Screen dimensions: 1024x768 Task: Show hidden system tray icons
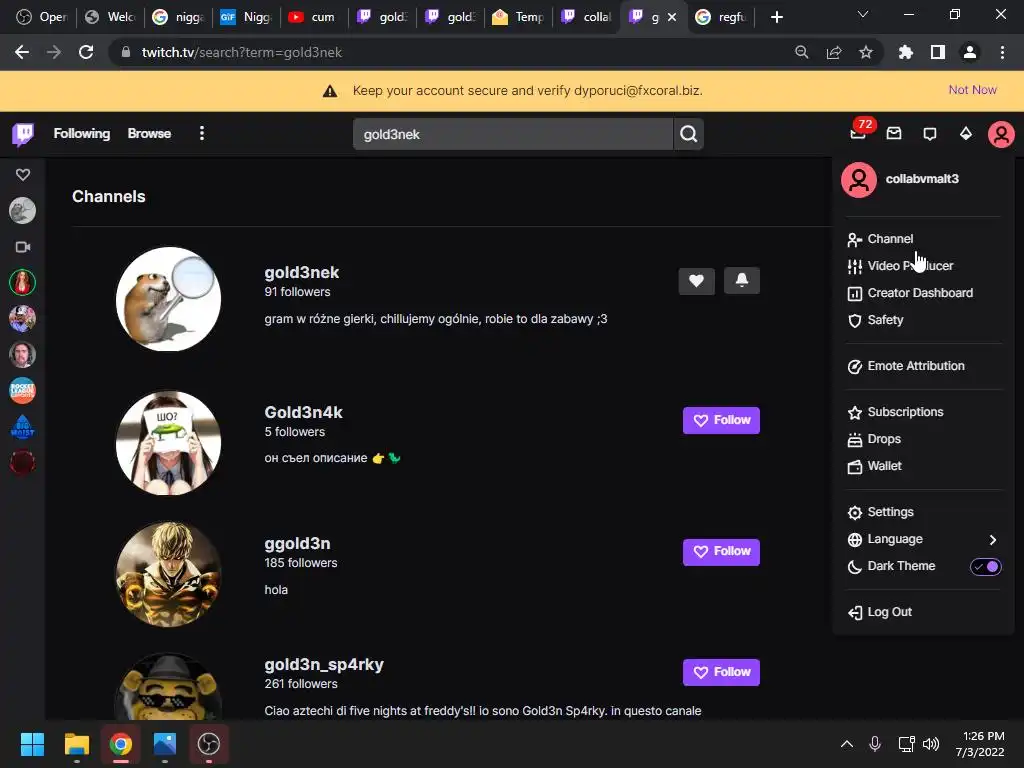click(846, 744)
